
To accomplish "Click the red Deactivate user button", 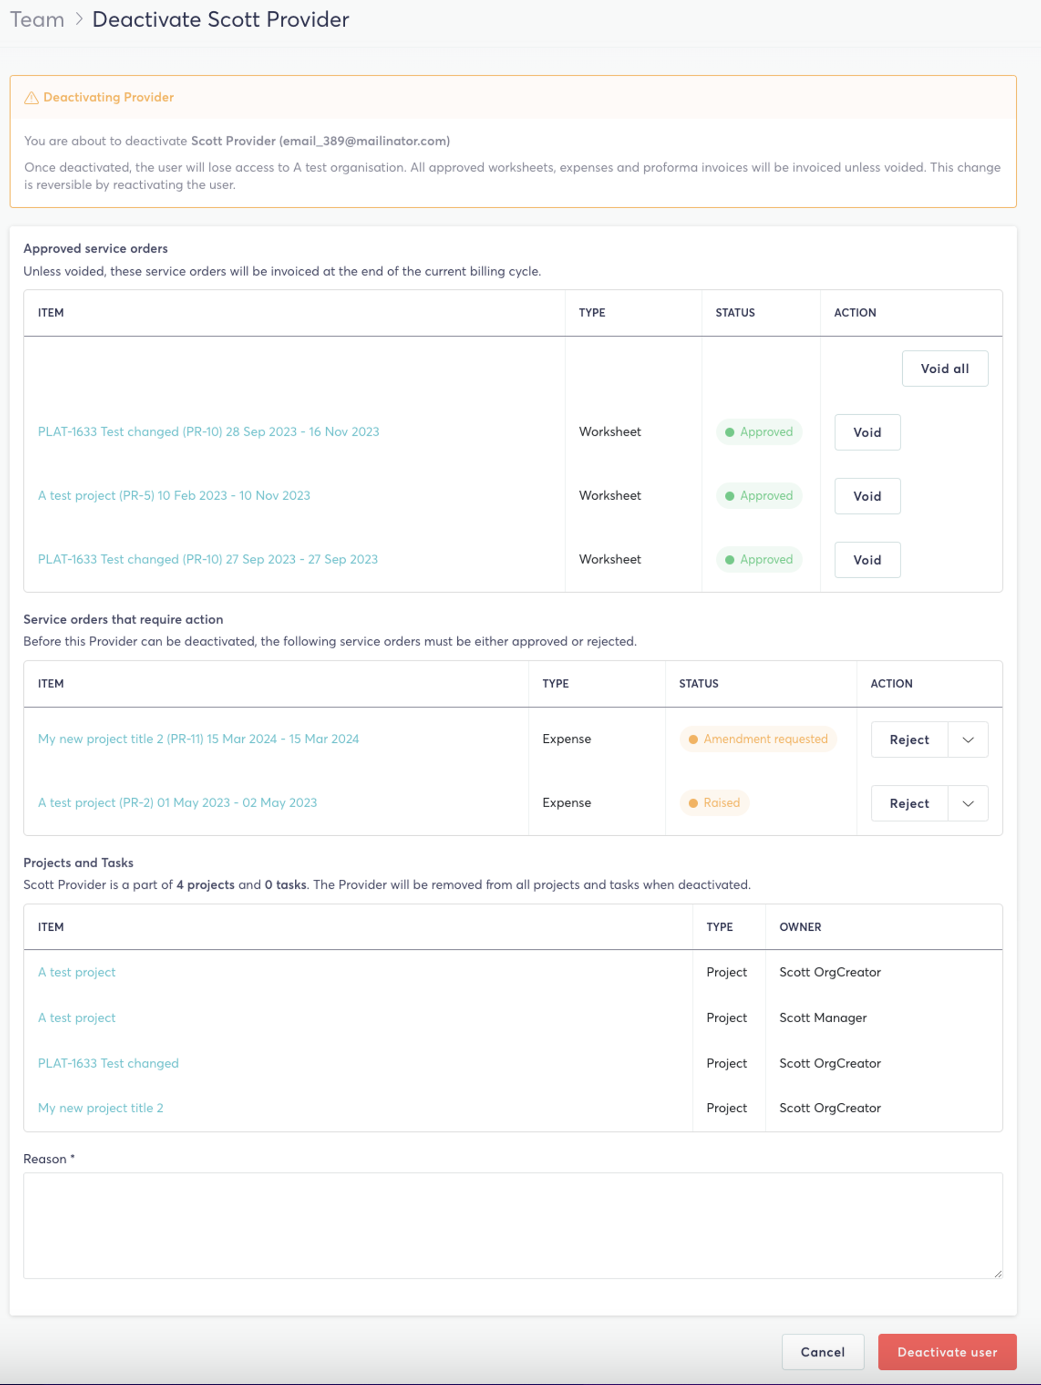I will (x=946, y=1352).
